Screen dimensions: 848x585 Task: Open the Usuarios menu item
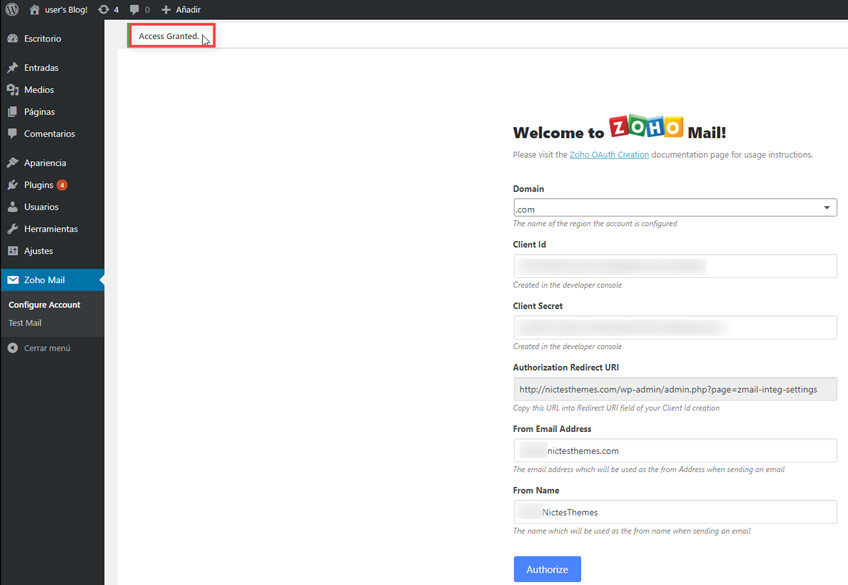pos(52,207)
